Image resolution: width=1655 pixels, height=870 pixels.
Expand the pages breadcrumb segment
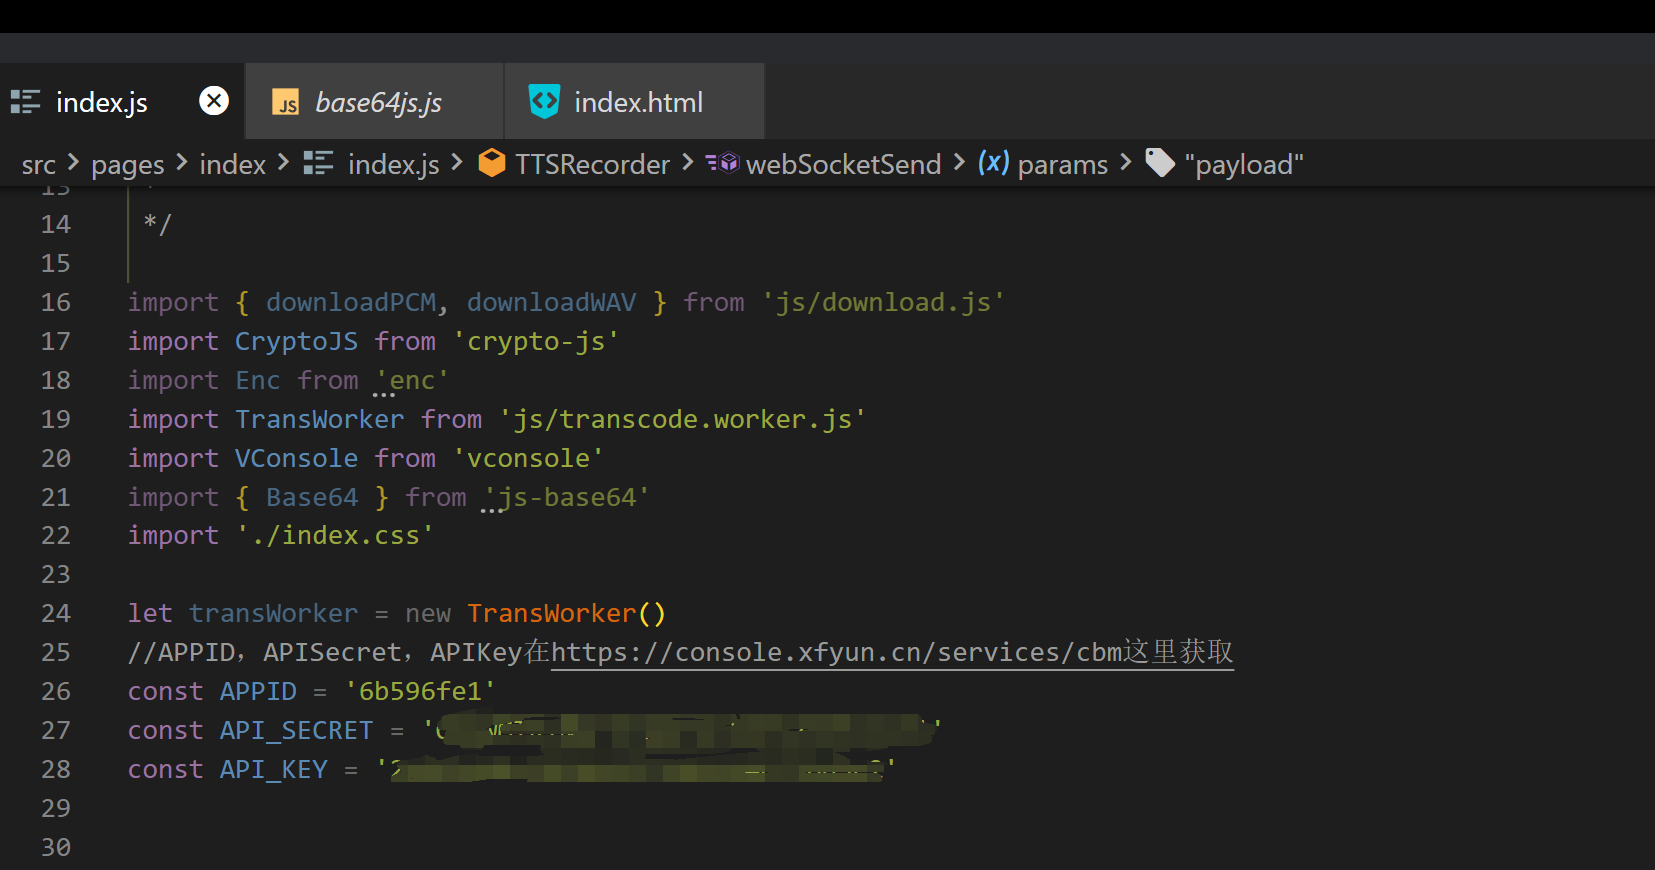click(127, 165)
